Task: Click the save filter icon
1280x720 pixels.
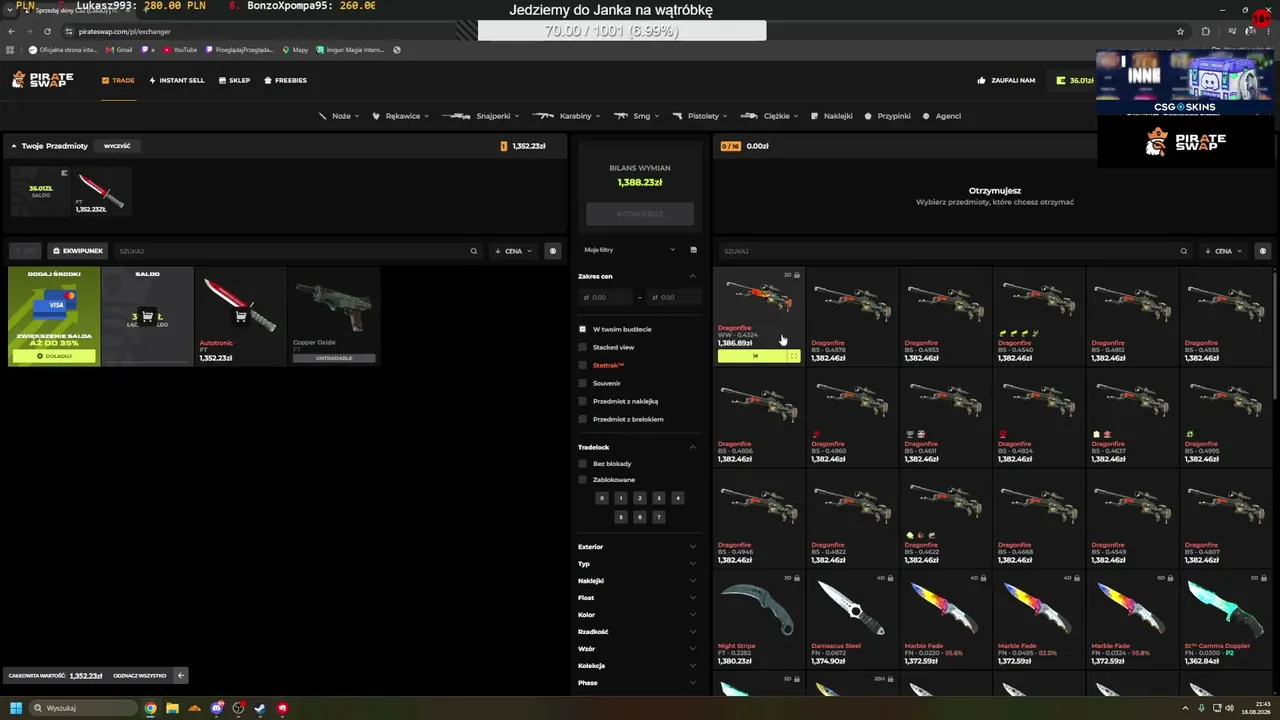Action: pos(694,249)
